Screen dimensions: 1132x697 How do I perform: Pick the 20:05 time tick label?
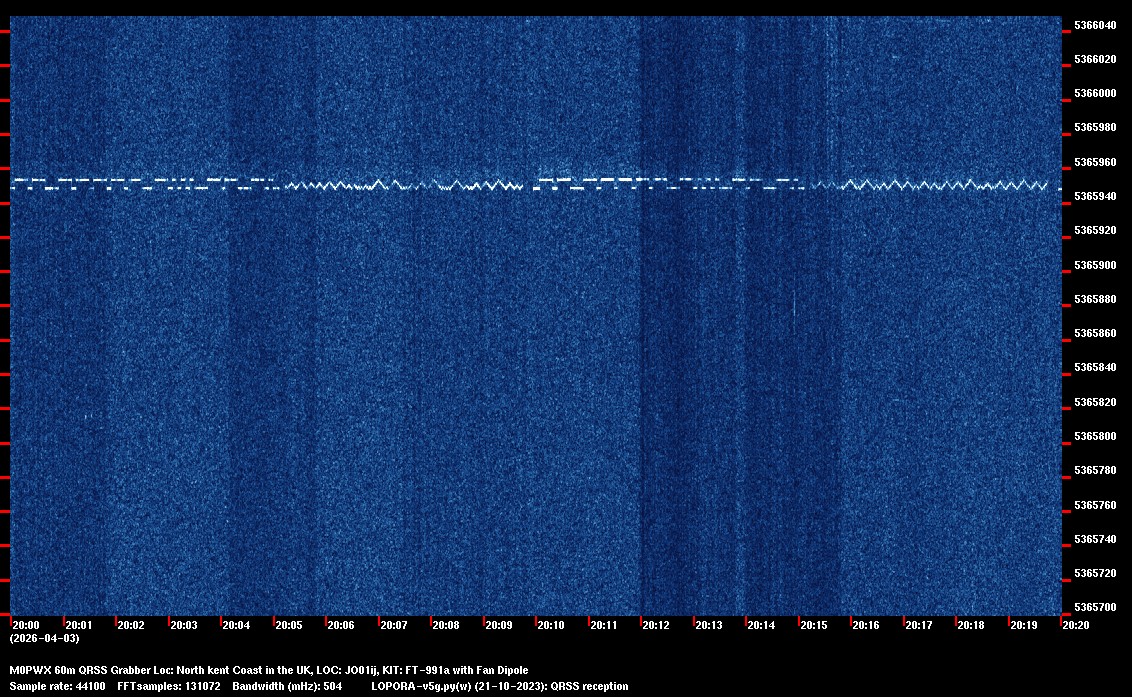point(289,625)
